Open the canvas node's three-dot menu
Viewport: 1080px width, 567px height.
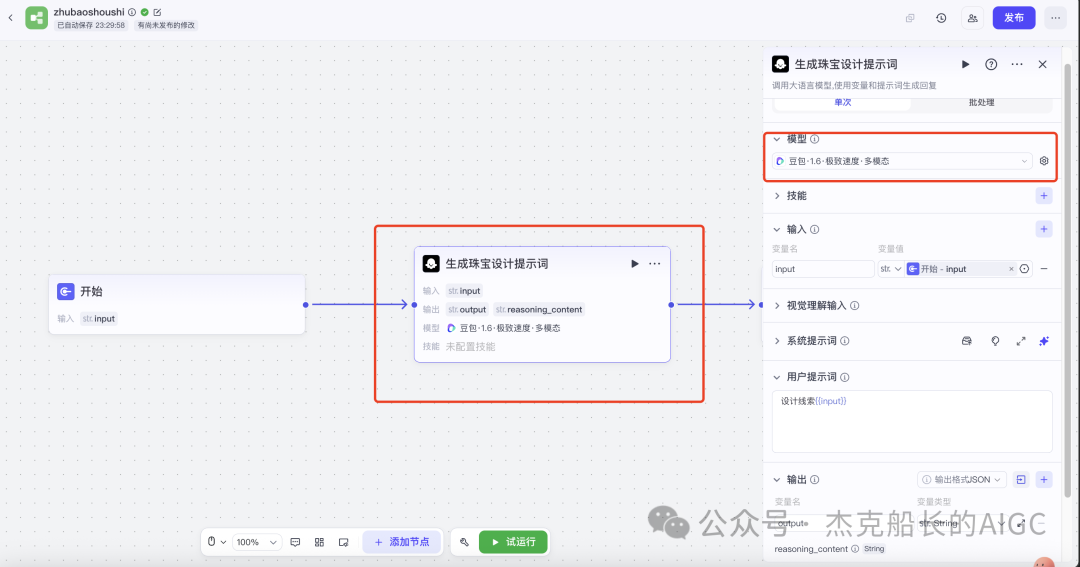(654, 264)
